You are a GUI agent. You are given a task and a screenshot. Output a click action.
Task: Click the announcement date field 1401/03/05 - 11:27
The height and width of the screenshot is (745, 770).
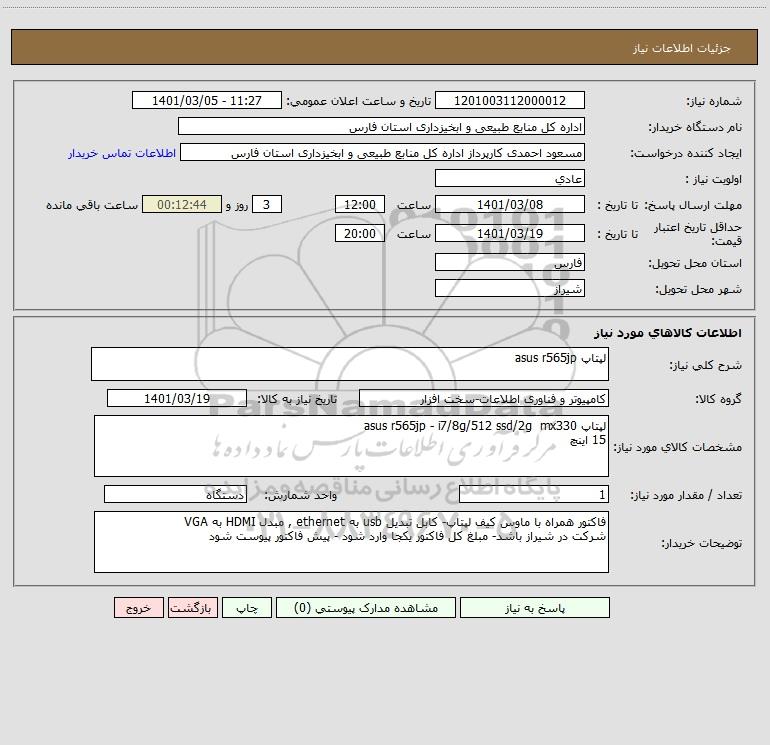(207, 100)
